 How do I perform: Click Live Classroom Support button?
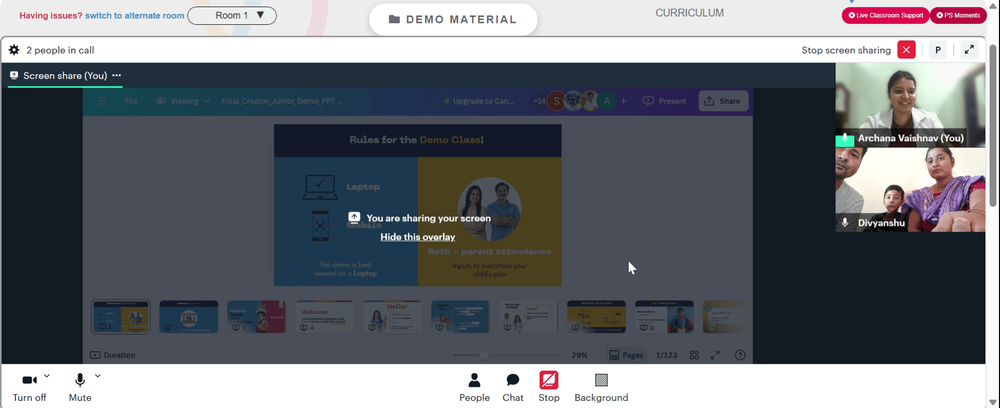point(885,15)
